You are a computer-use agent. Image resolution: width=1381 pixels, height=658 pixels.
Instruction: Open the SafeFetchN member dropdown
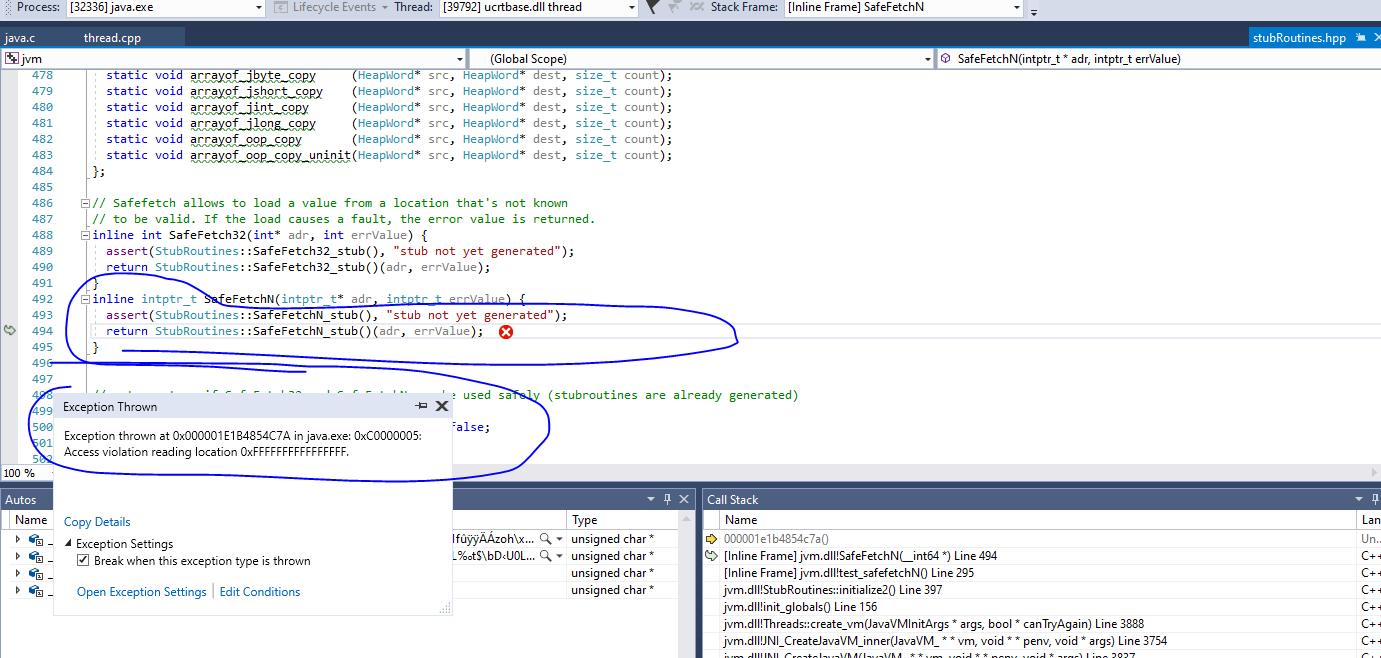[1158, 59]
